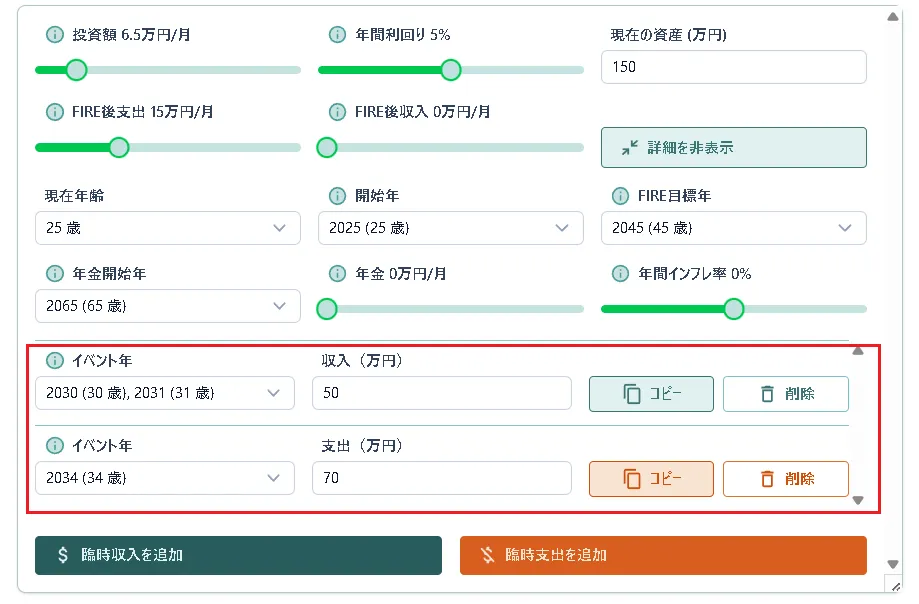Open event year dropdown showing 2034 (34 歳)
This screenshot has height=604, width=919.
165,478
